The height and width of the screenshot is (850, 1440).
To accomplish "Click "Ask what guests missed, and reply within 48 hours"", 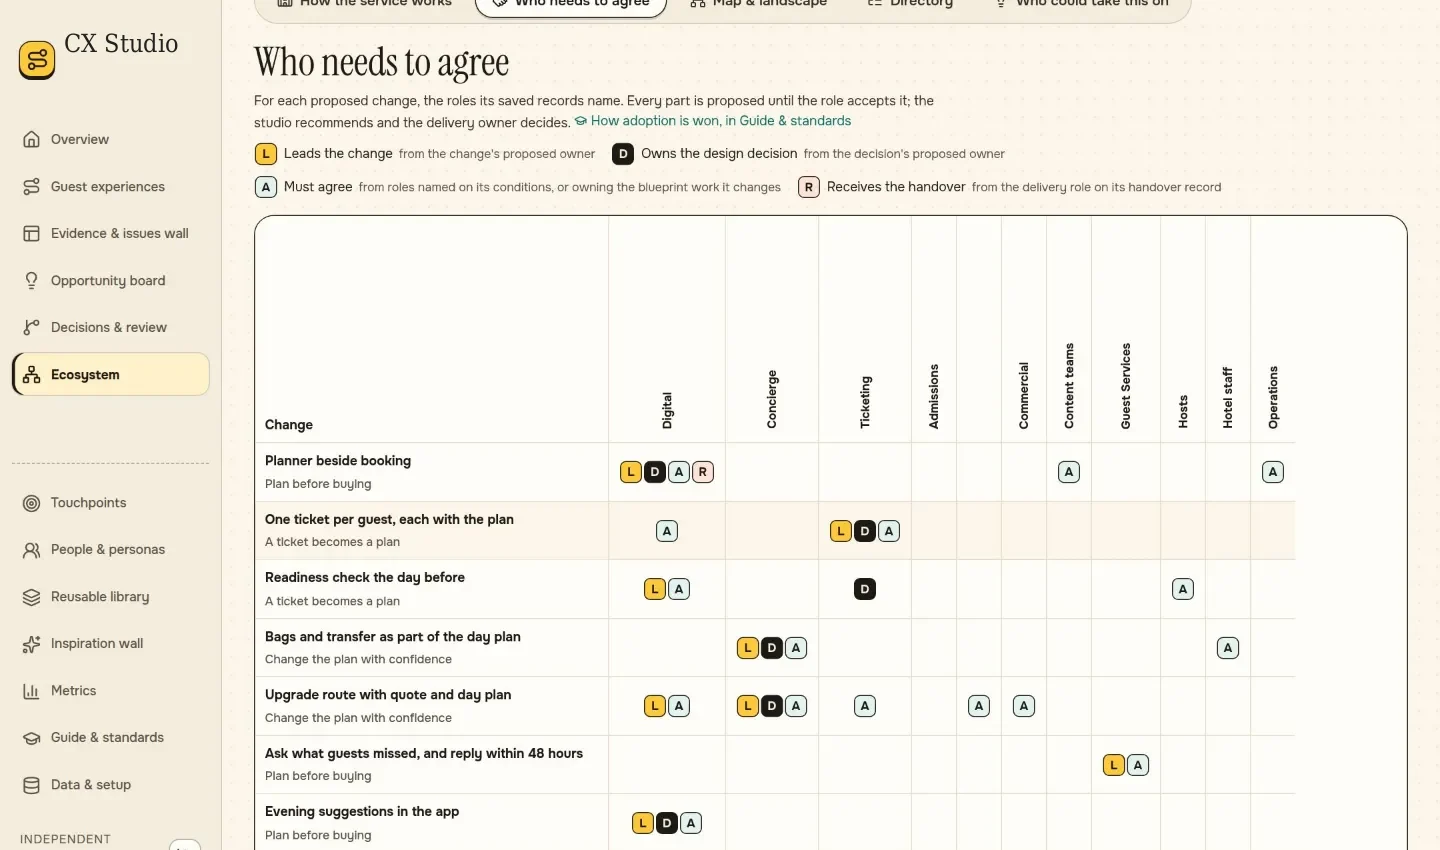I will click(424, 754).
